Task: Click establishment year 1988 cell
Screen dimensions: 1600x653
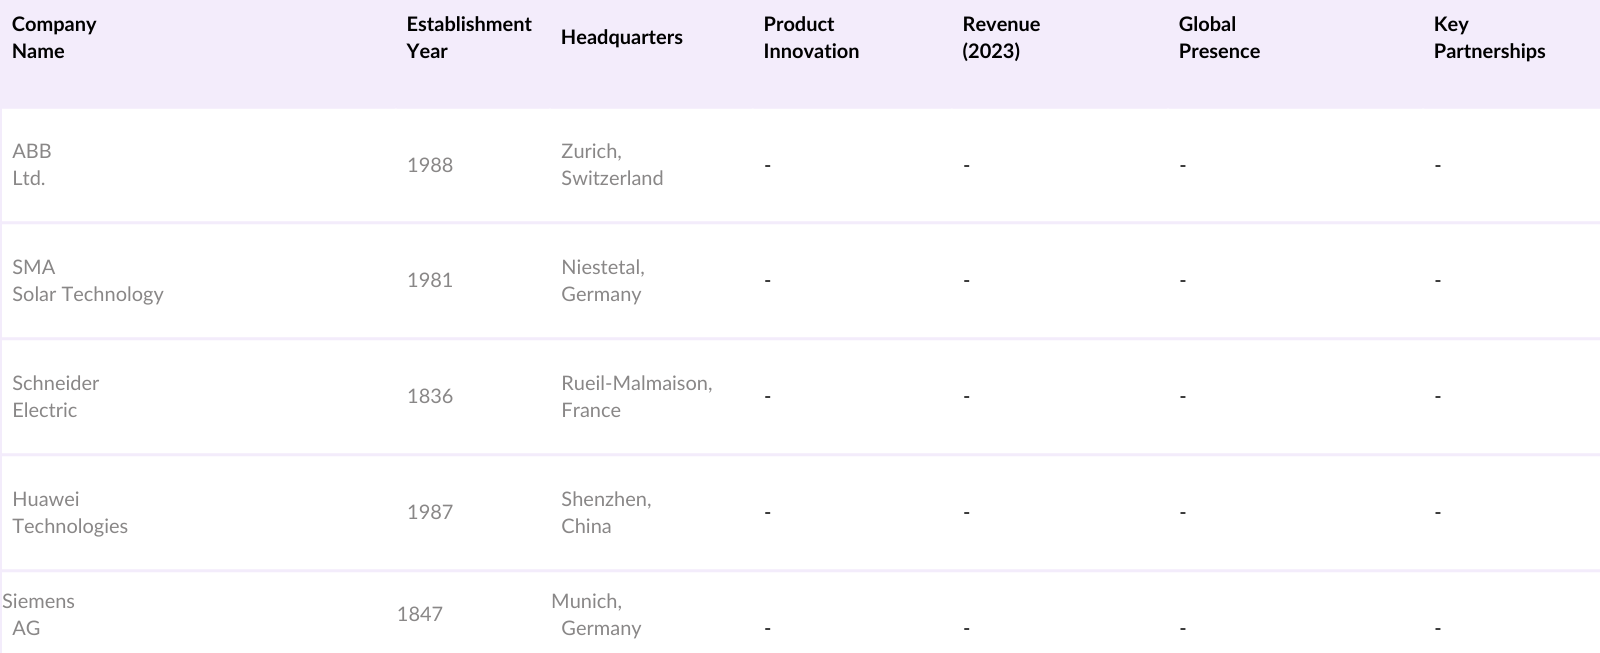Action: click(430, 165)
